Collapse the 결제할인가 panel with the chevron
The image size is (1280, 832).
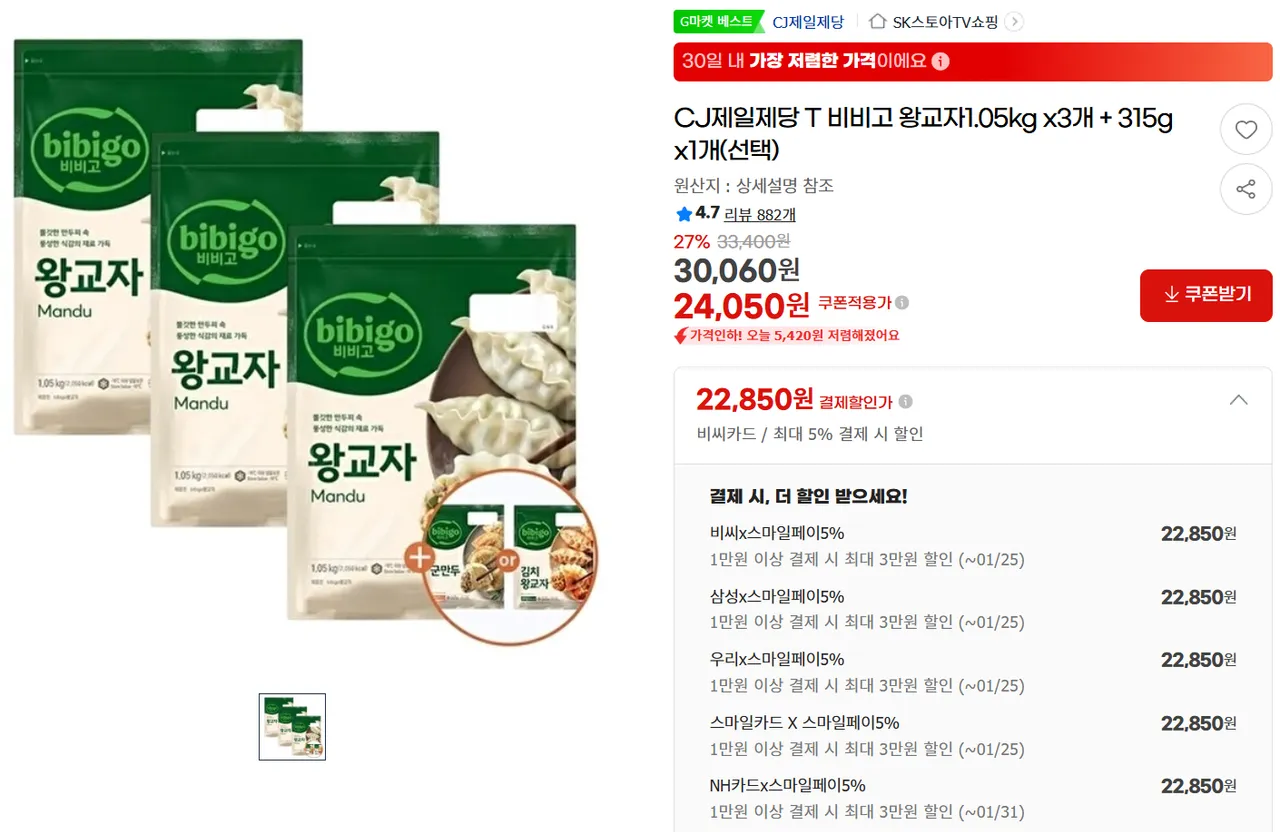1238,400
